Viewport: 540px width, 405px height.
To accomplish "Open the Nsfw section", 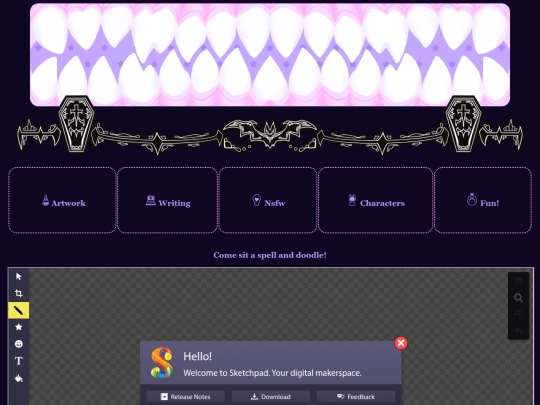I will tap(268, 200).
